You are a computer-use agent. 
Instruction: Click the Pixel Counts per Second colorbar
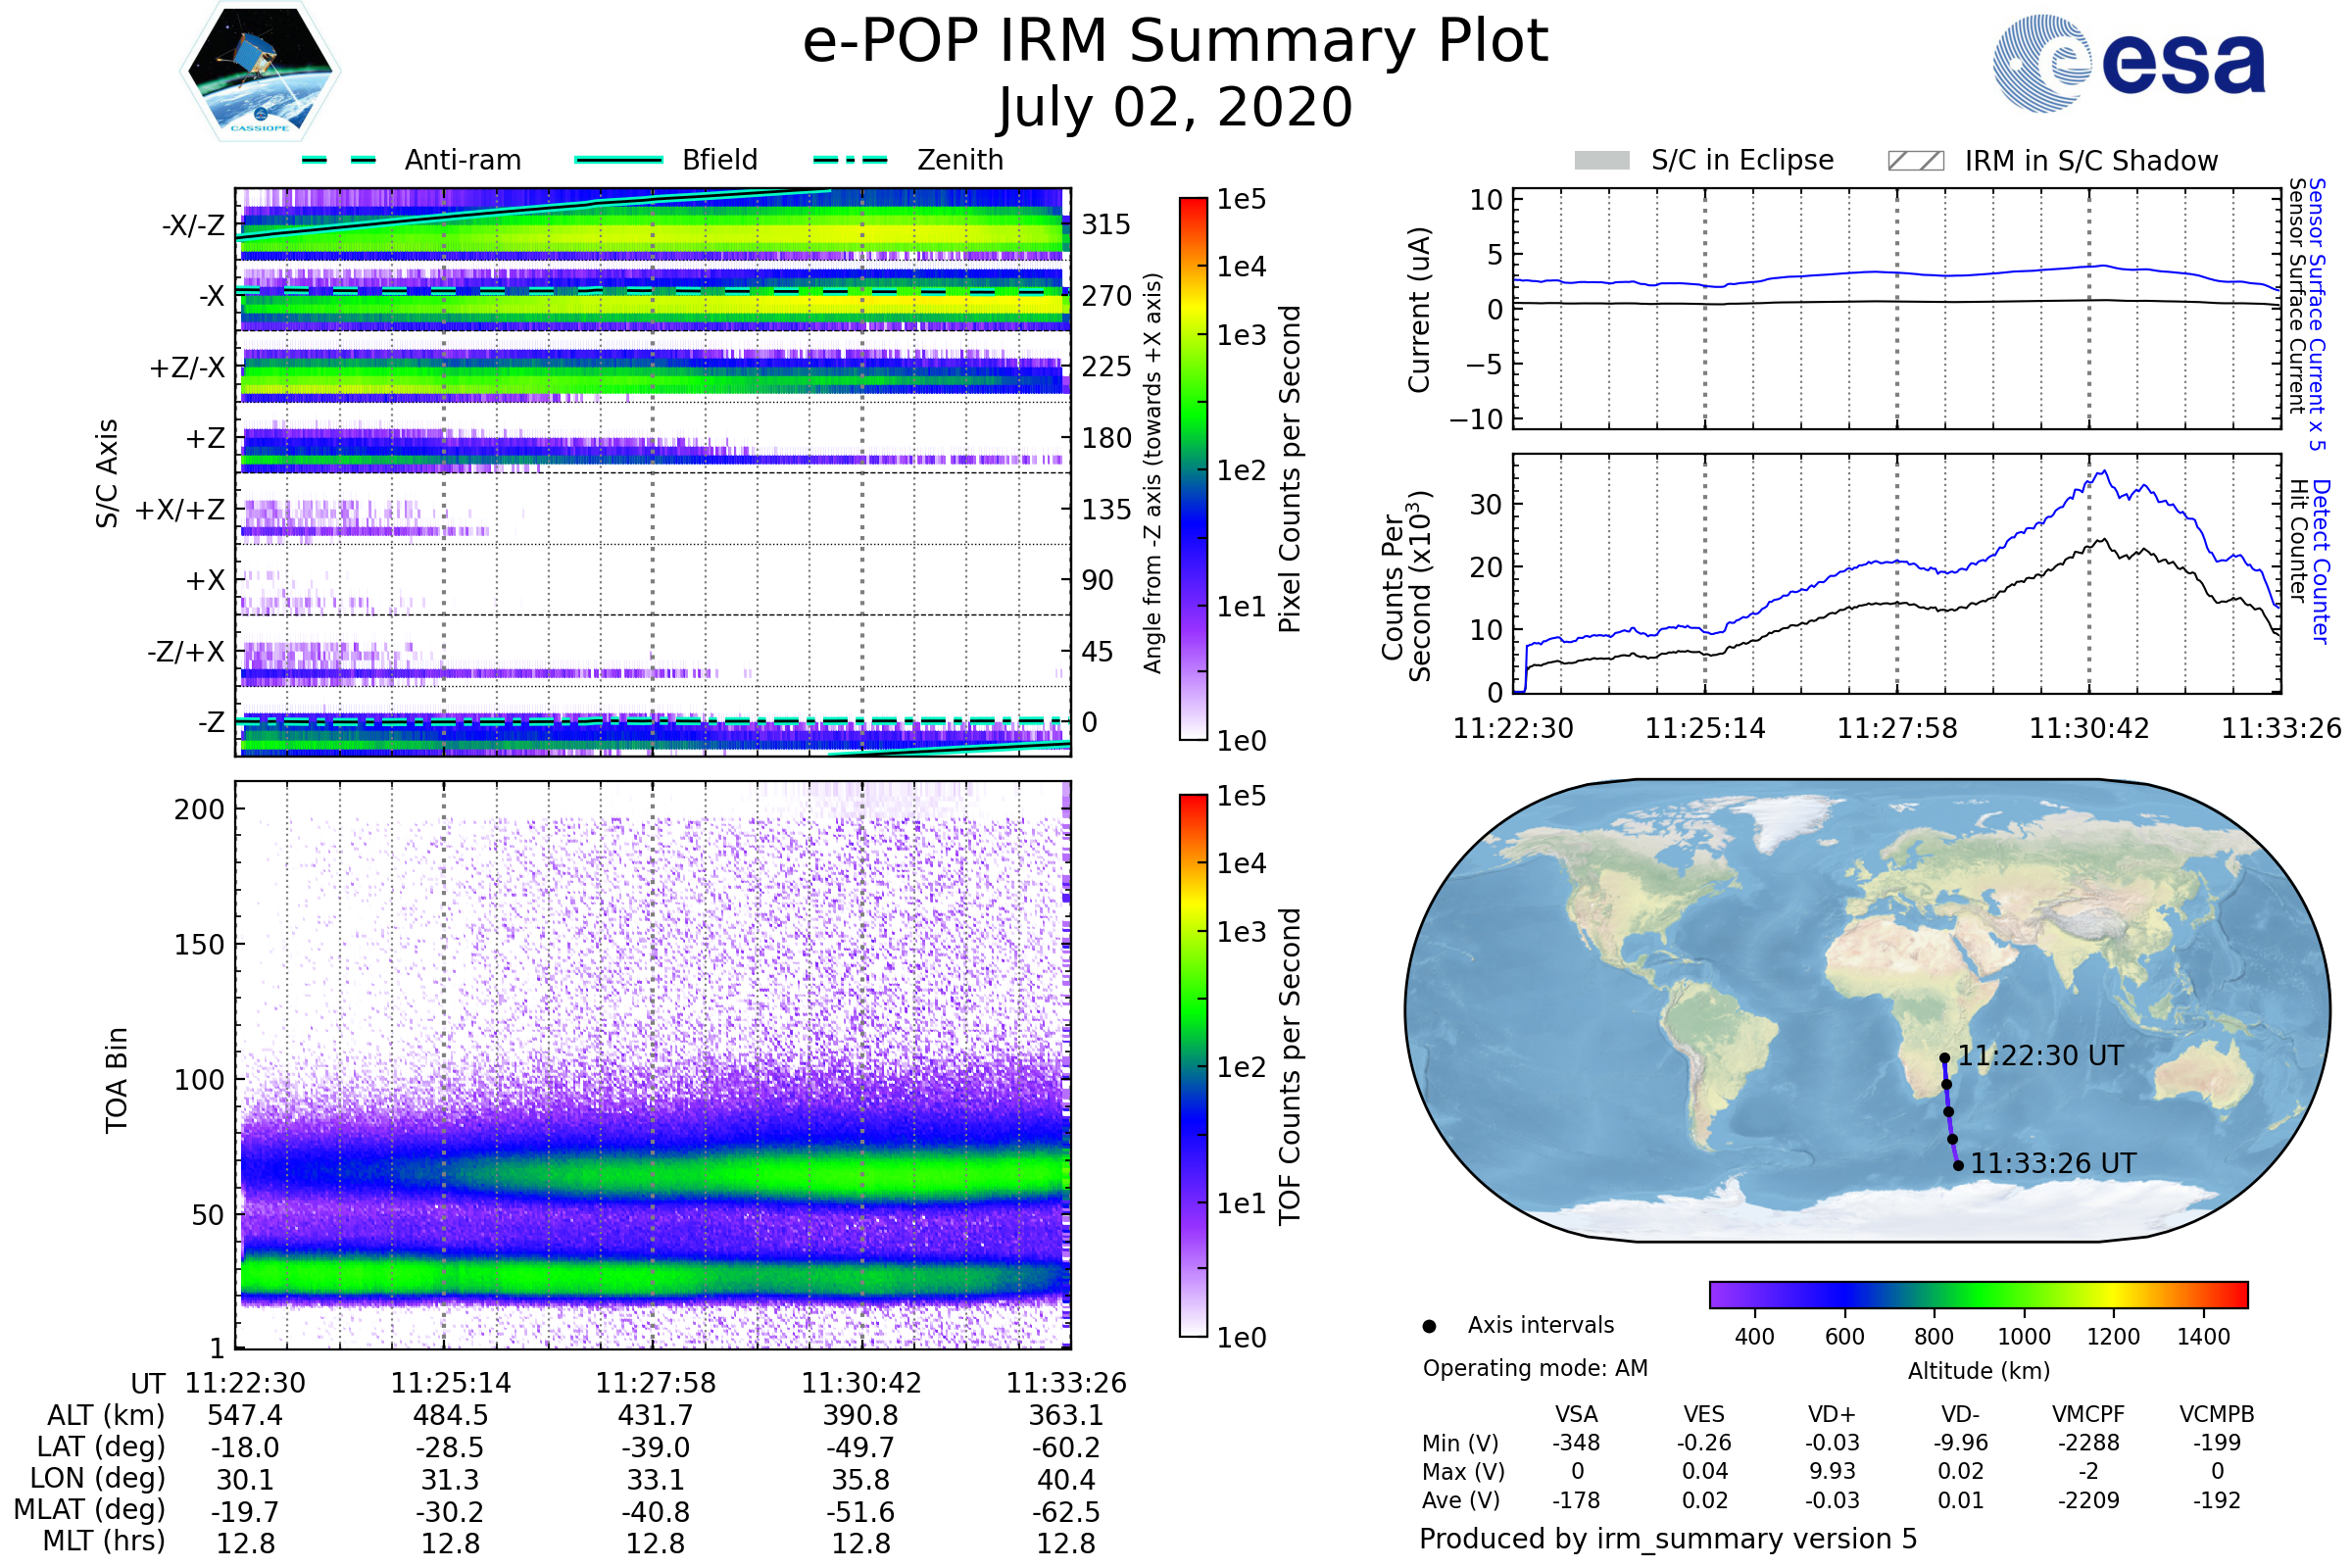tap(1193, 469)
